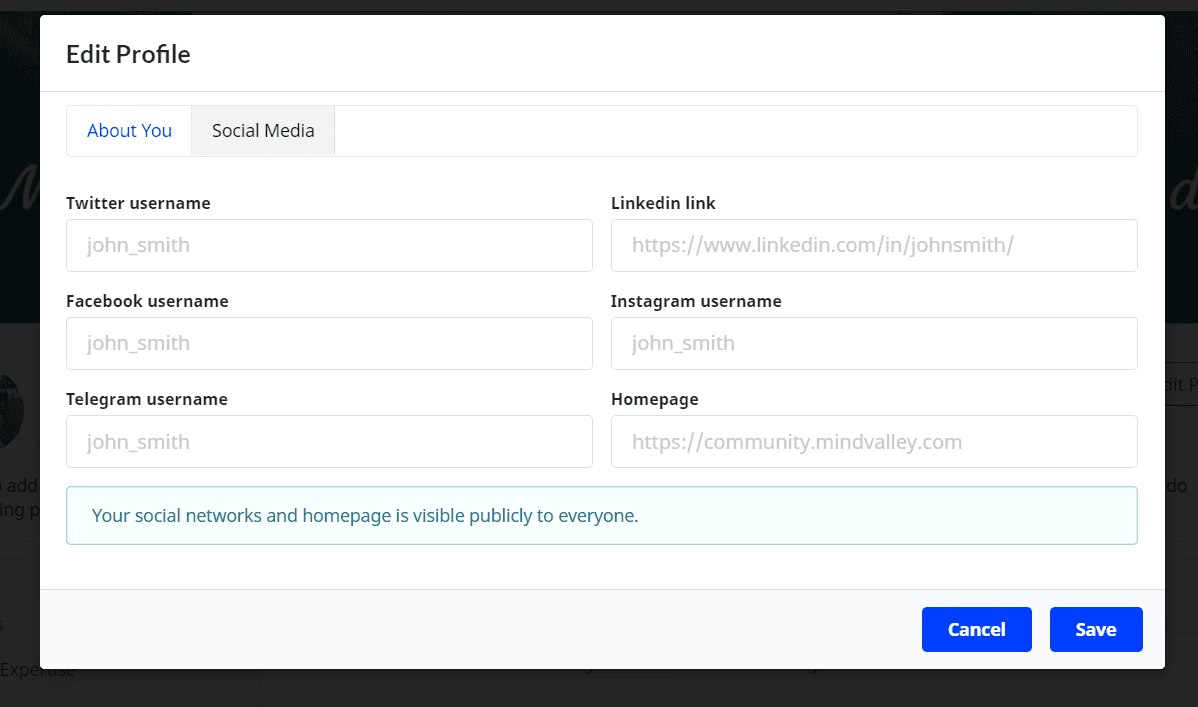
Task: Click the public visibility notice banner
Action: coord(602,516)
